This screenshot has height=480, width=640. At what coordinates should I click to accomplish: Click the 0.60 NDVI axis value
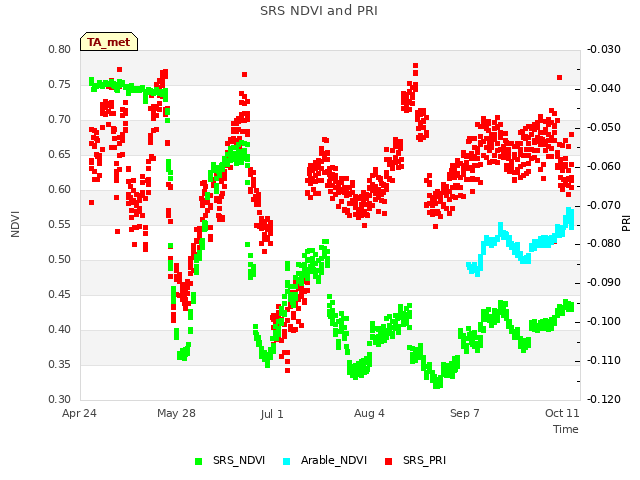[x=60, y=189]
